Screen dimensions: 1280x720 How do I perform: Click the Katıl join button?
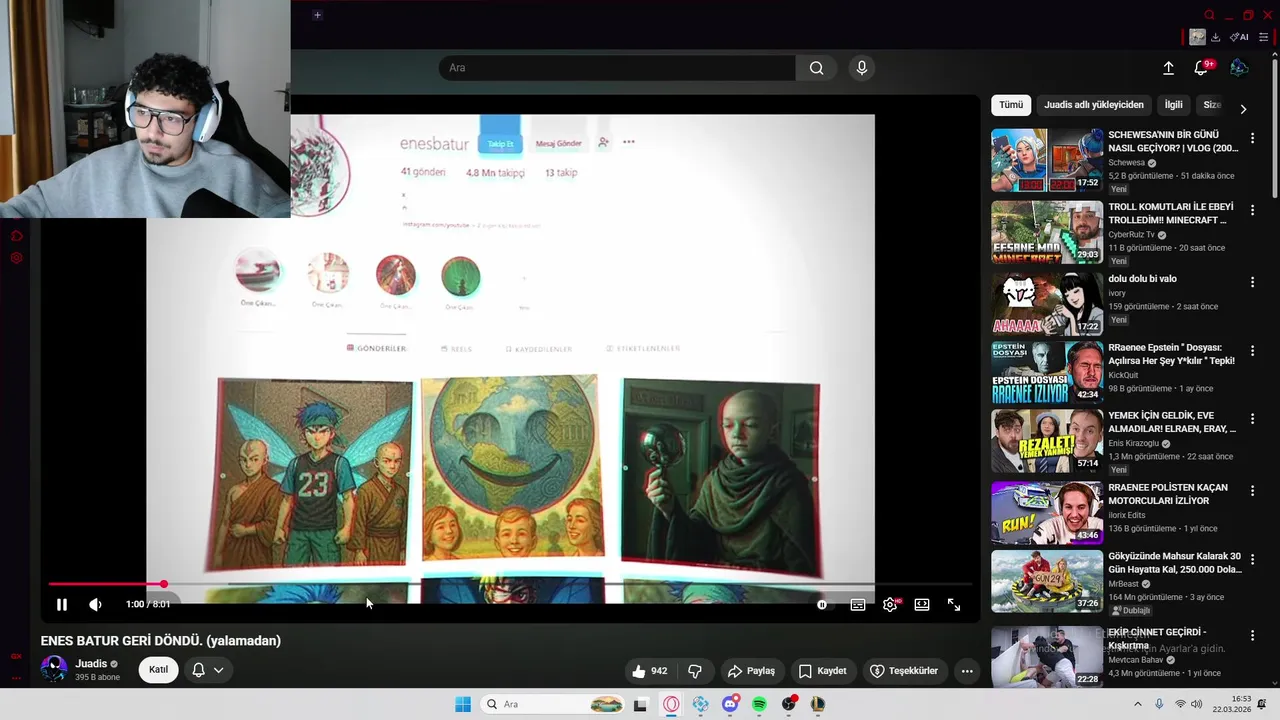[158, 670]
